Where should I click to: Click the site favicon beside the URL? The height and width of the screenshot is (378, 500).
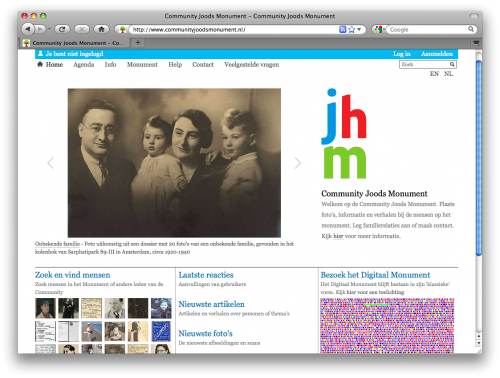point(122,30)
